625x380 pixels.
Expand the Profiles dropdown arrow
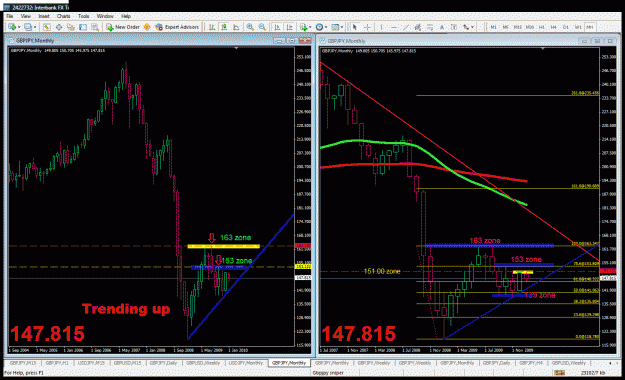coord(35,27)
